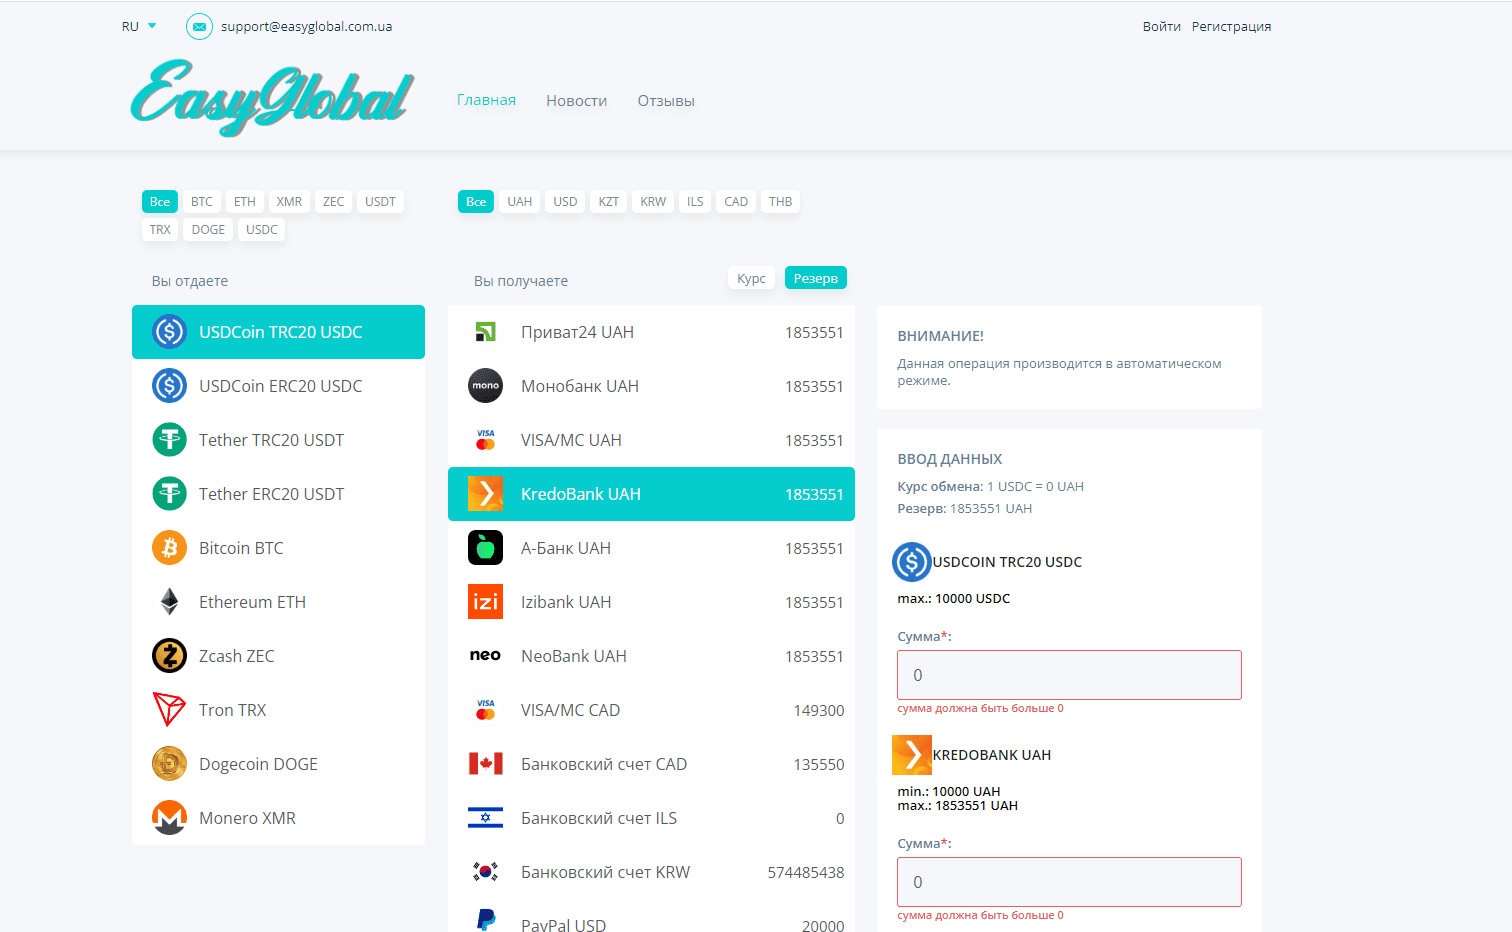Open the RU language dropdown

pos(139,26)
